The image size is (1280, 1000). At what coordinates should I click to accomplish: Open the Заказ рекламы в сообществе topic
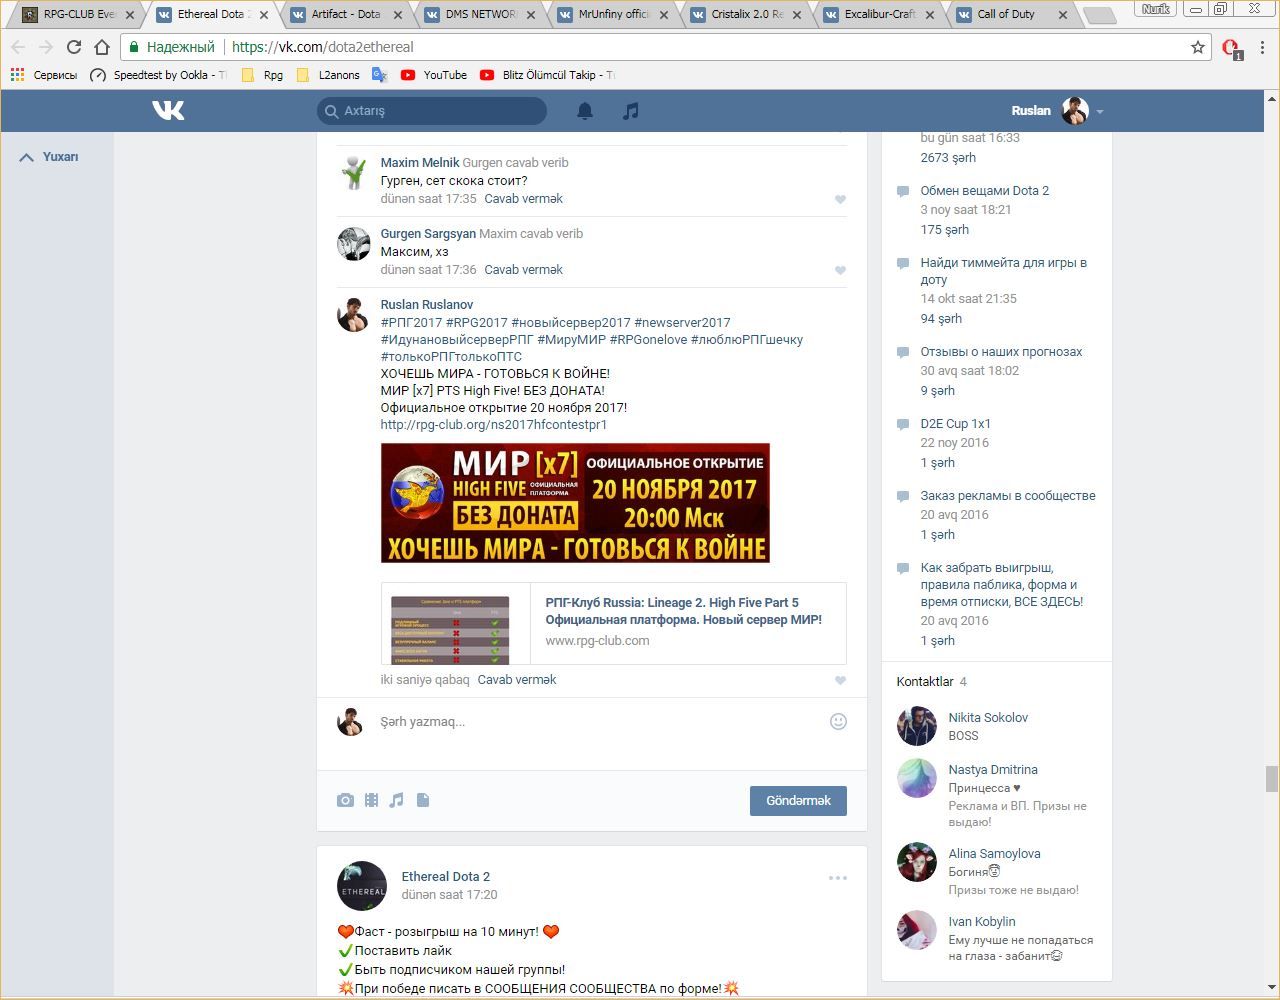1008,496
